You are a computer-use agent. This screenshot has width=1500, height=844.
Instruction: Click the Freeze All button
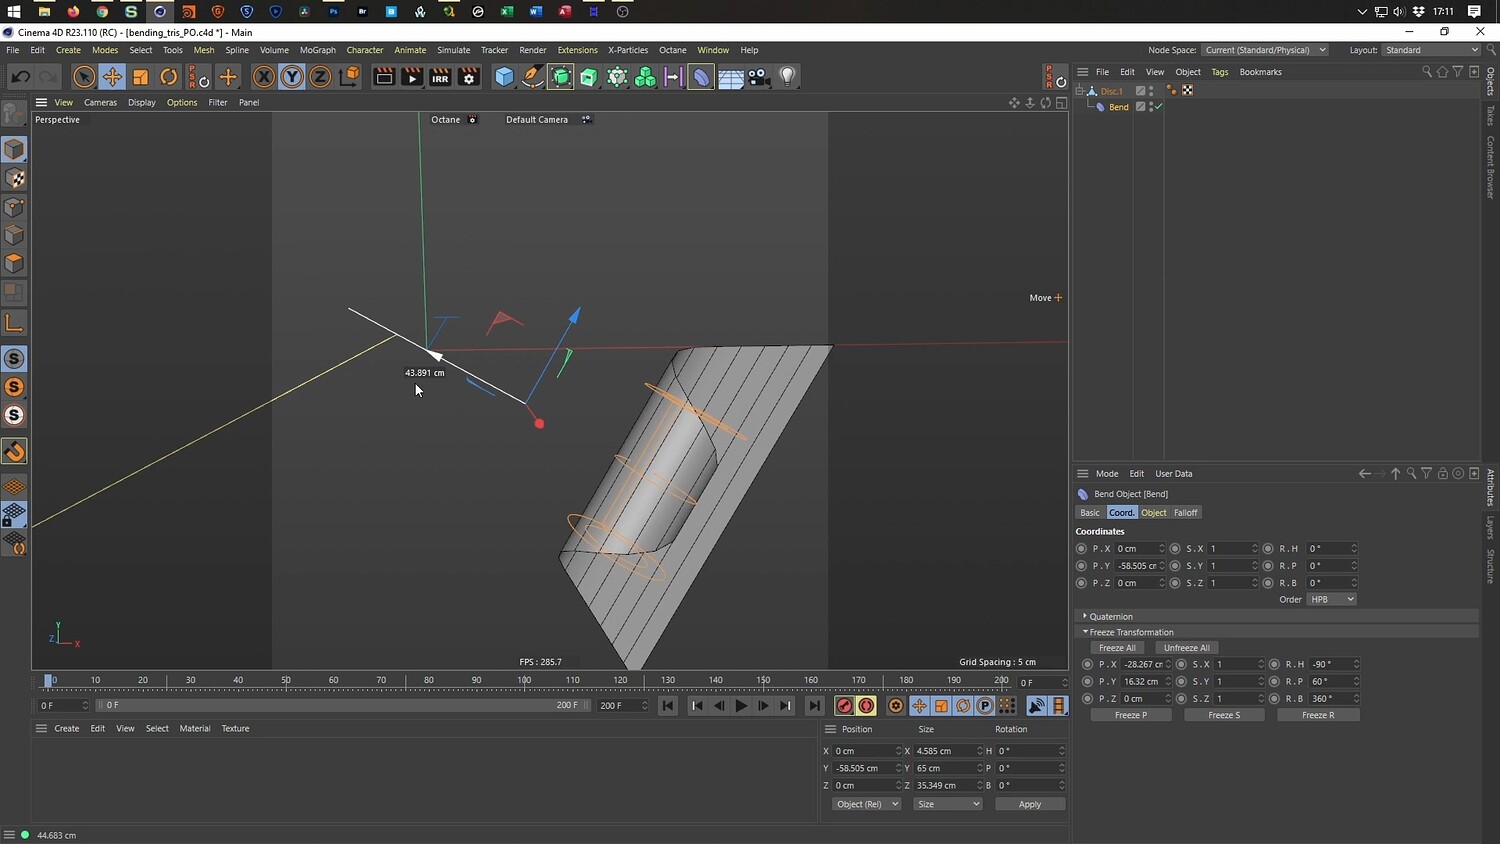click(x=1117, y=648)
